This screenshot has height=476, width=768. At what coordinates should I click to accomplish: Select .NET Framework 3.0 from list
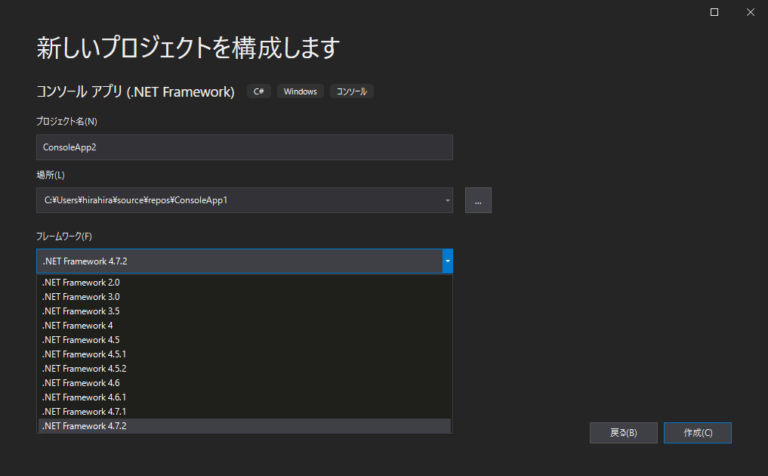244,297
